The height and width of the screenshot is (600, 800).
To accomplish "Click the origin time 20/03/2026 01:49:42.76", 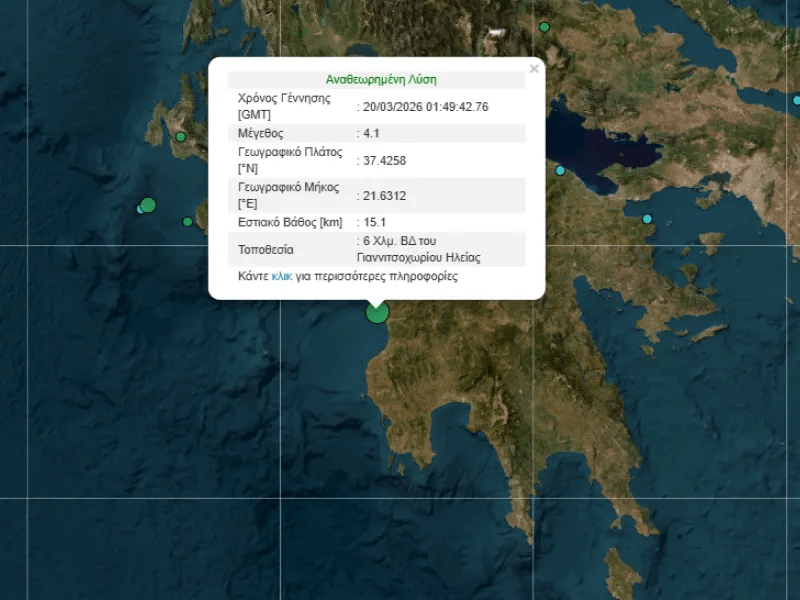I will [x=426, y=107].
